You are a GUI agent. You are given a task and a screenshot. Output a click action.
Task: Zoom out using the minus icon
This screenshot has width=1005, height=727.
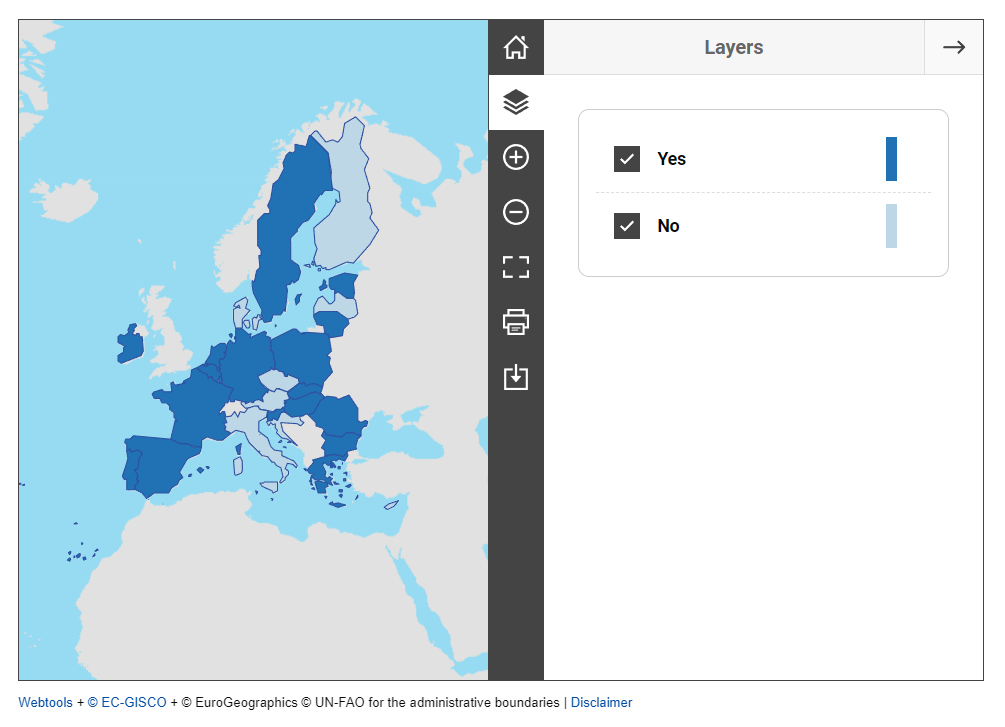pos(516,212)
